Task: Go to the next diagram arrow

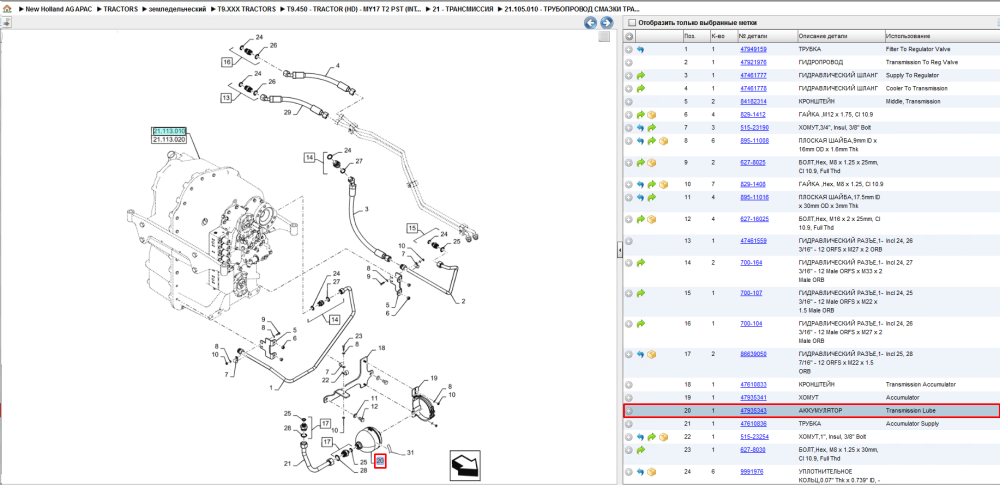Action: pyautogui.click(x=607, y=23)
